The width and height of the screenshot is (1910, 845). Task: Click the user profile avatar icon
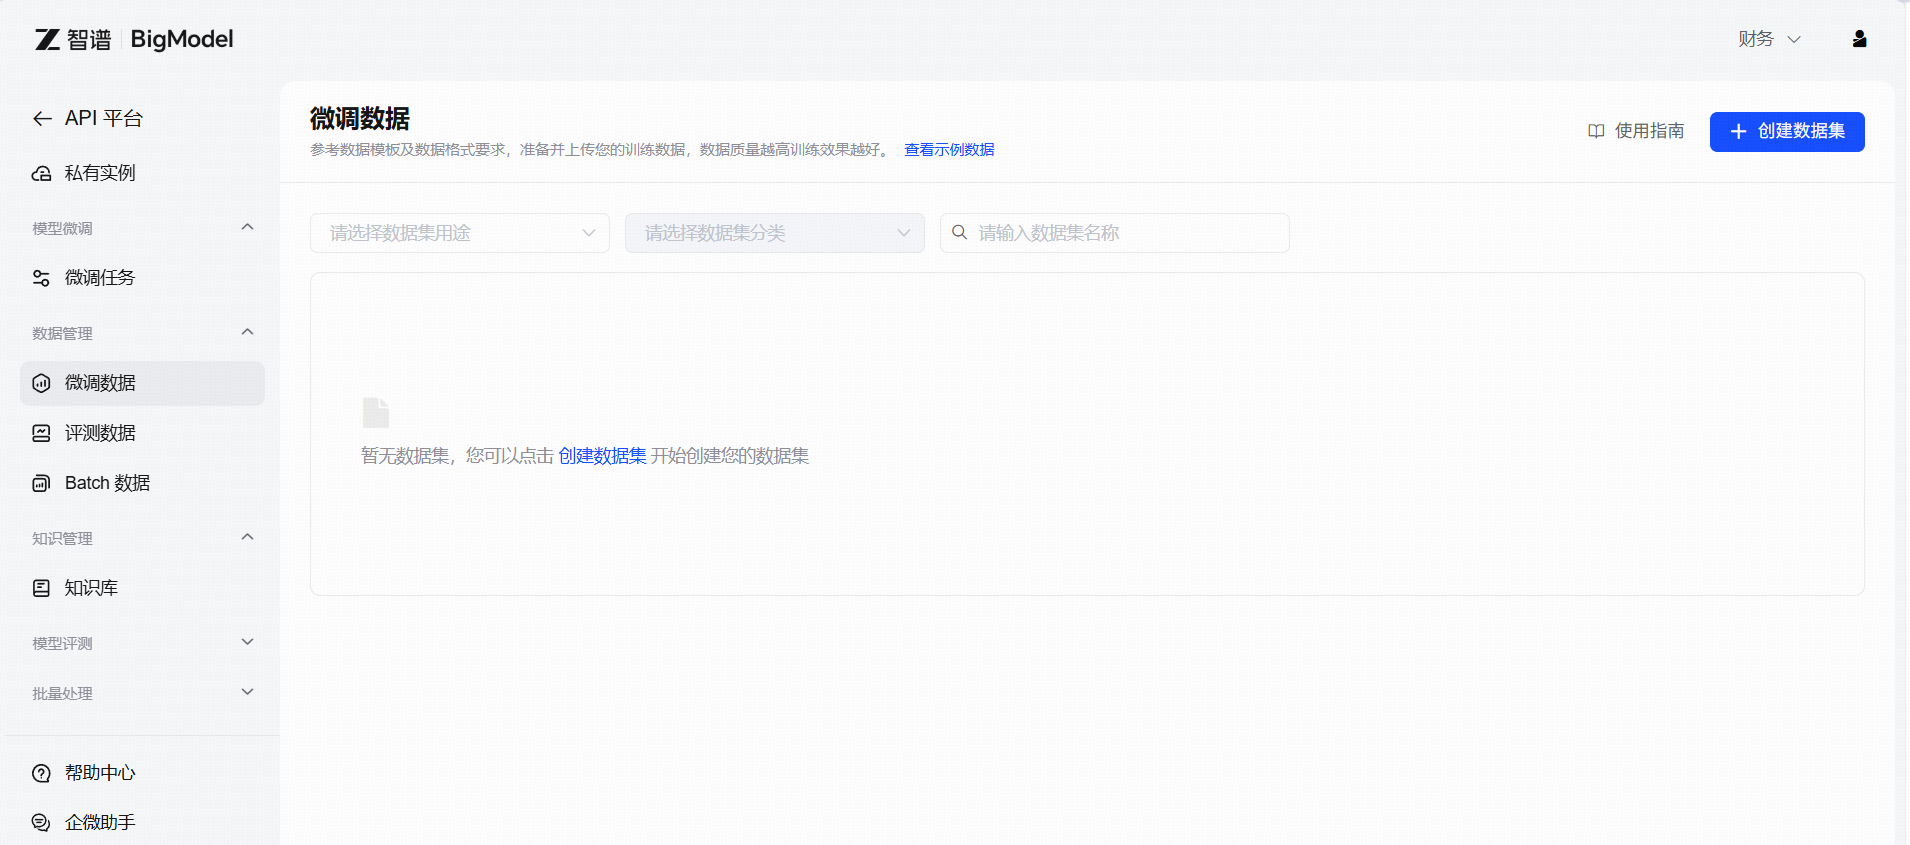(1859, 39)
